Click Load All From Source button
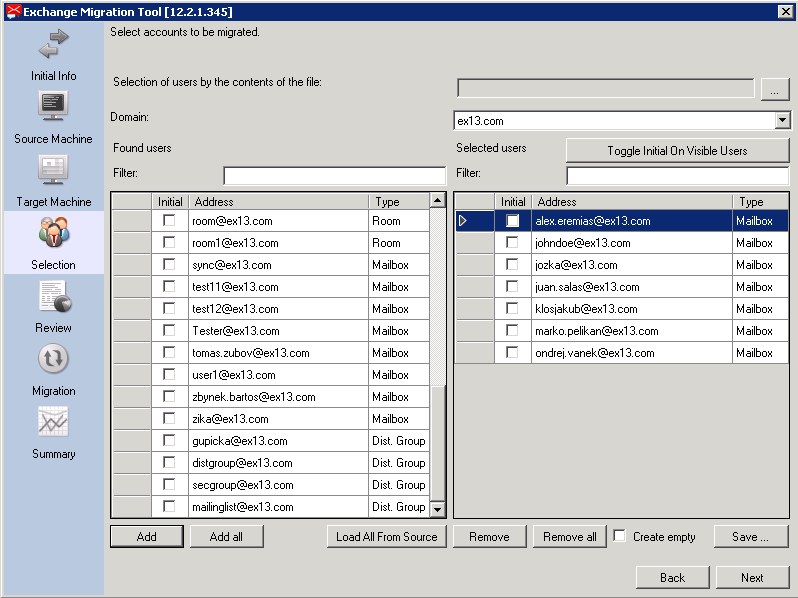 [386, 536]
